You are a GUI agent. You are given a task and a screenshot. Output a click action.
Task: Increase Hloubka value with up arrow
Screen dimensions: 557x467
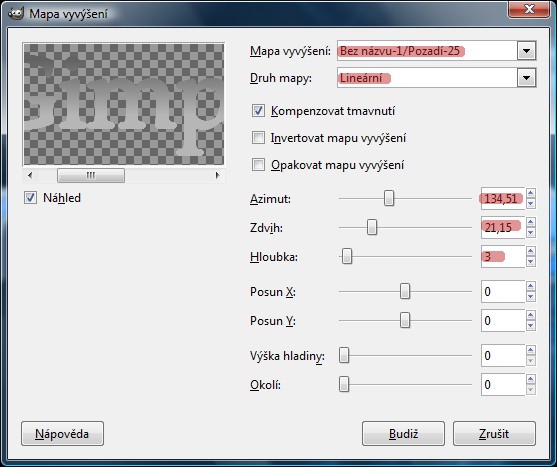[531, 251]
